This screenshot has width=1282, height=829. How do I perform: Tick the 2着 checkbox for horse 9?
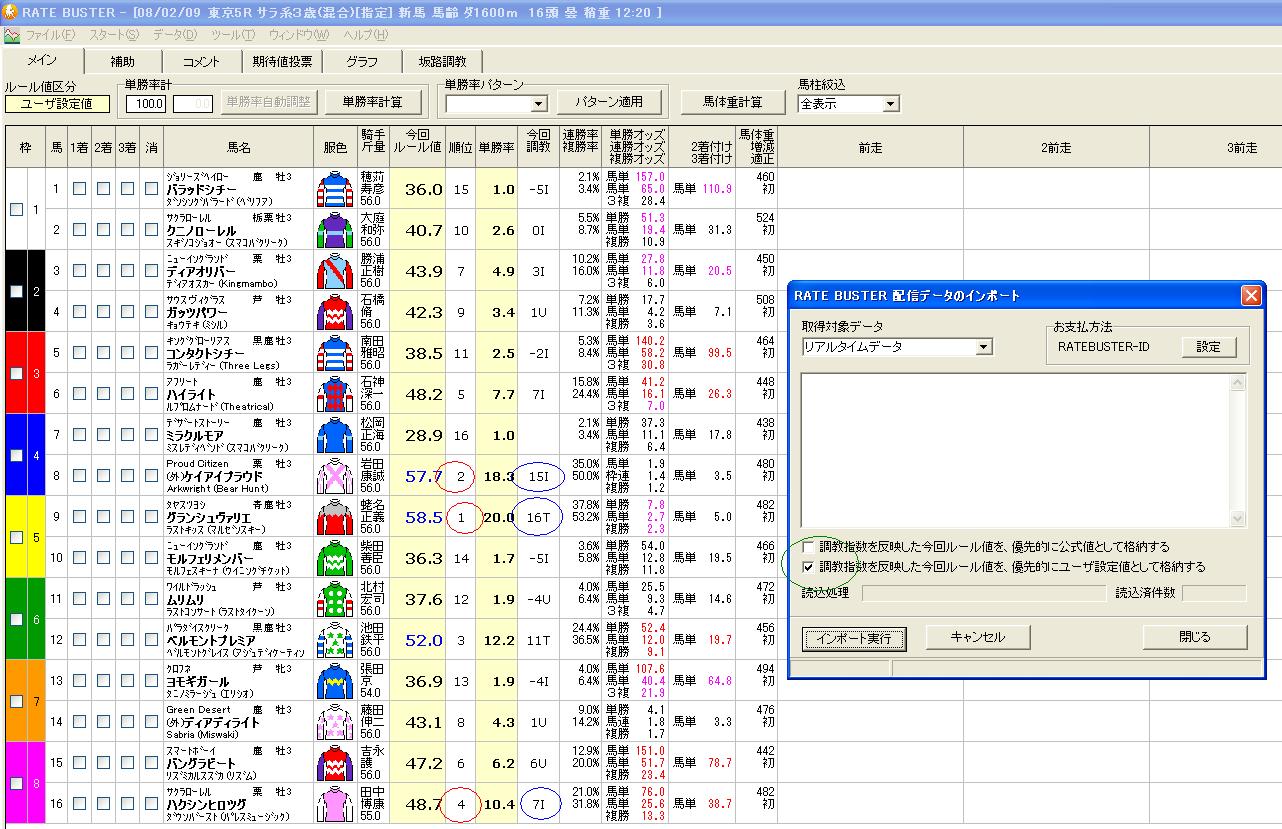pos(103,517)
